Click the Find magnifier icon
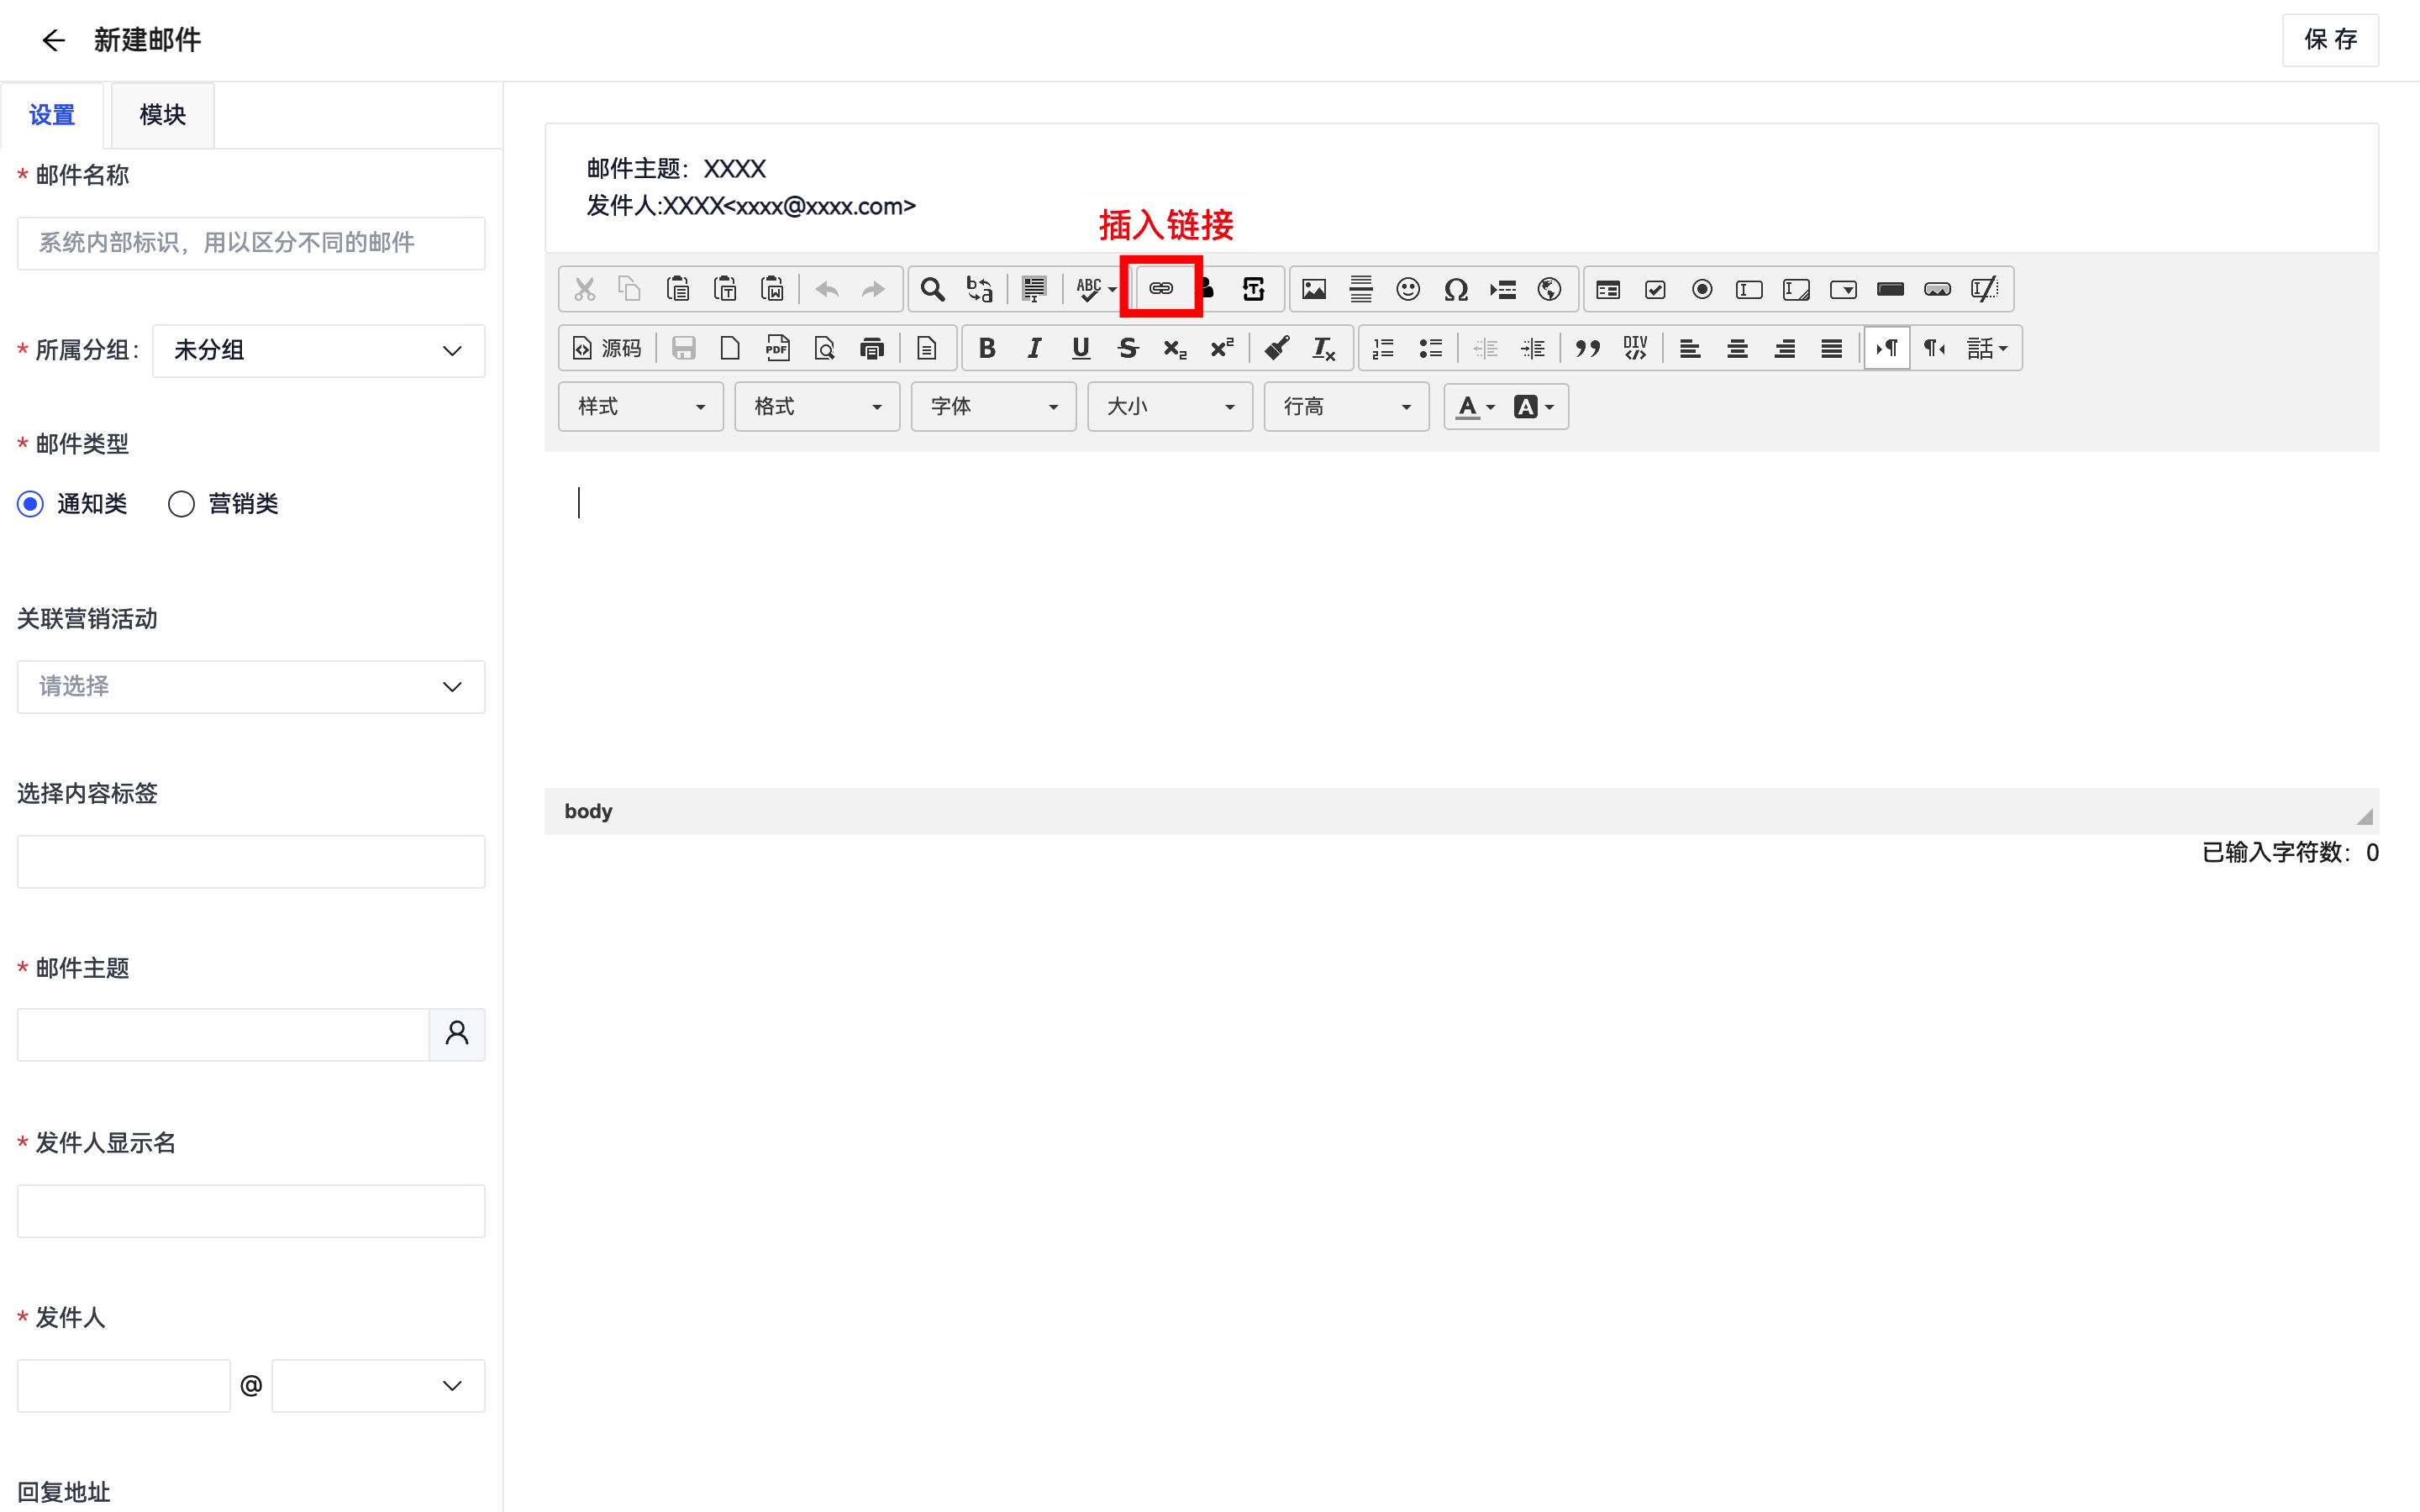Image resolution: width=2420 pixels, height=1512 pixels. click(932, 290)
